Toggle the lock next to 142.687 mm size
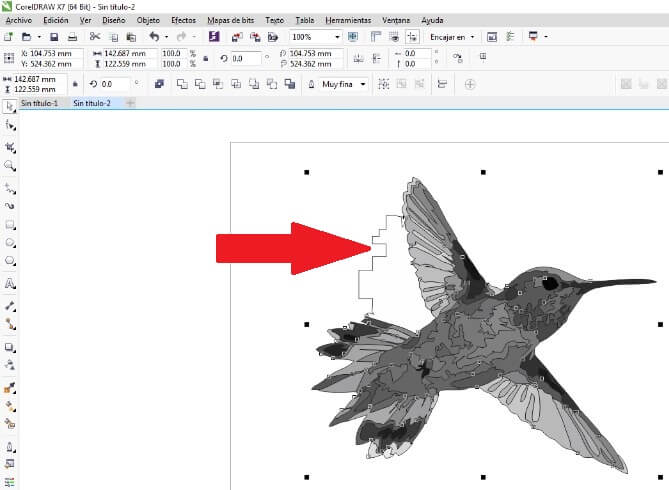 tap(76, 84)
